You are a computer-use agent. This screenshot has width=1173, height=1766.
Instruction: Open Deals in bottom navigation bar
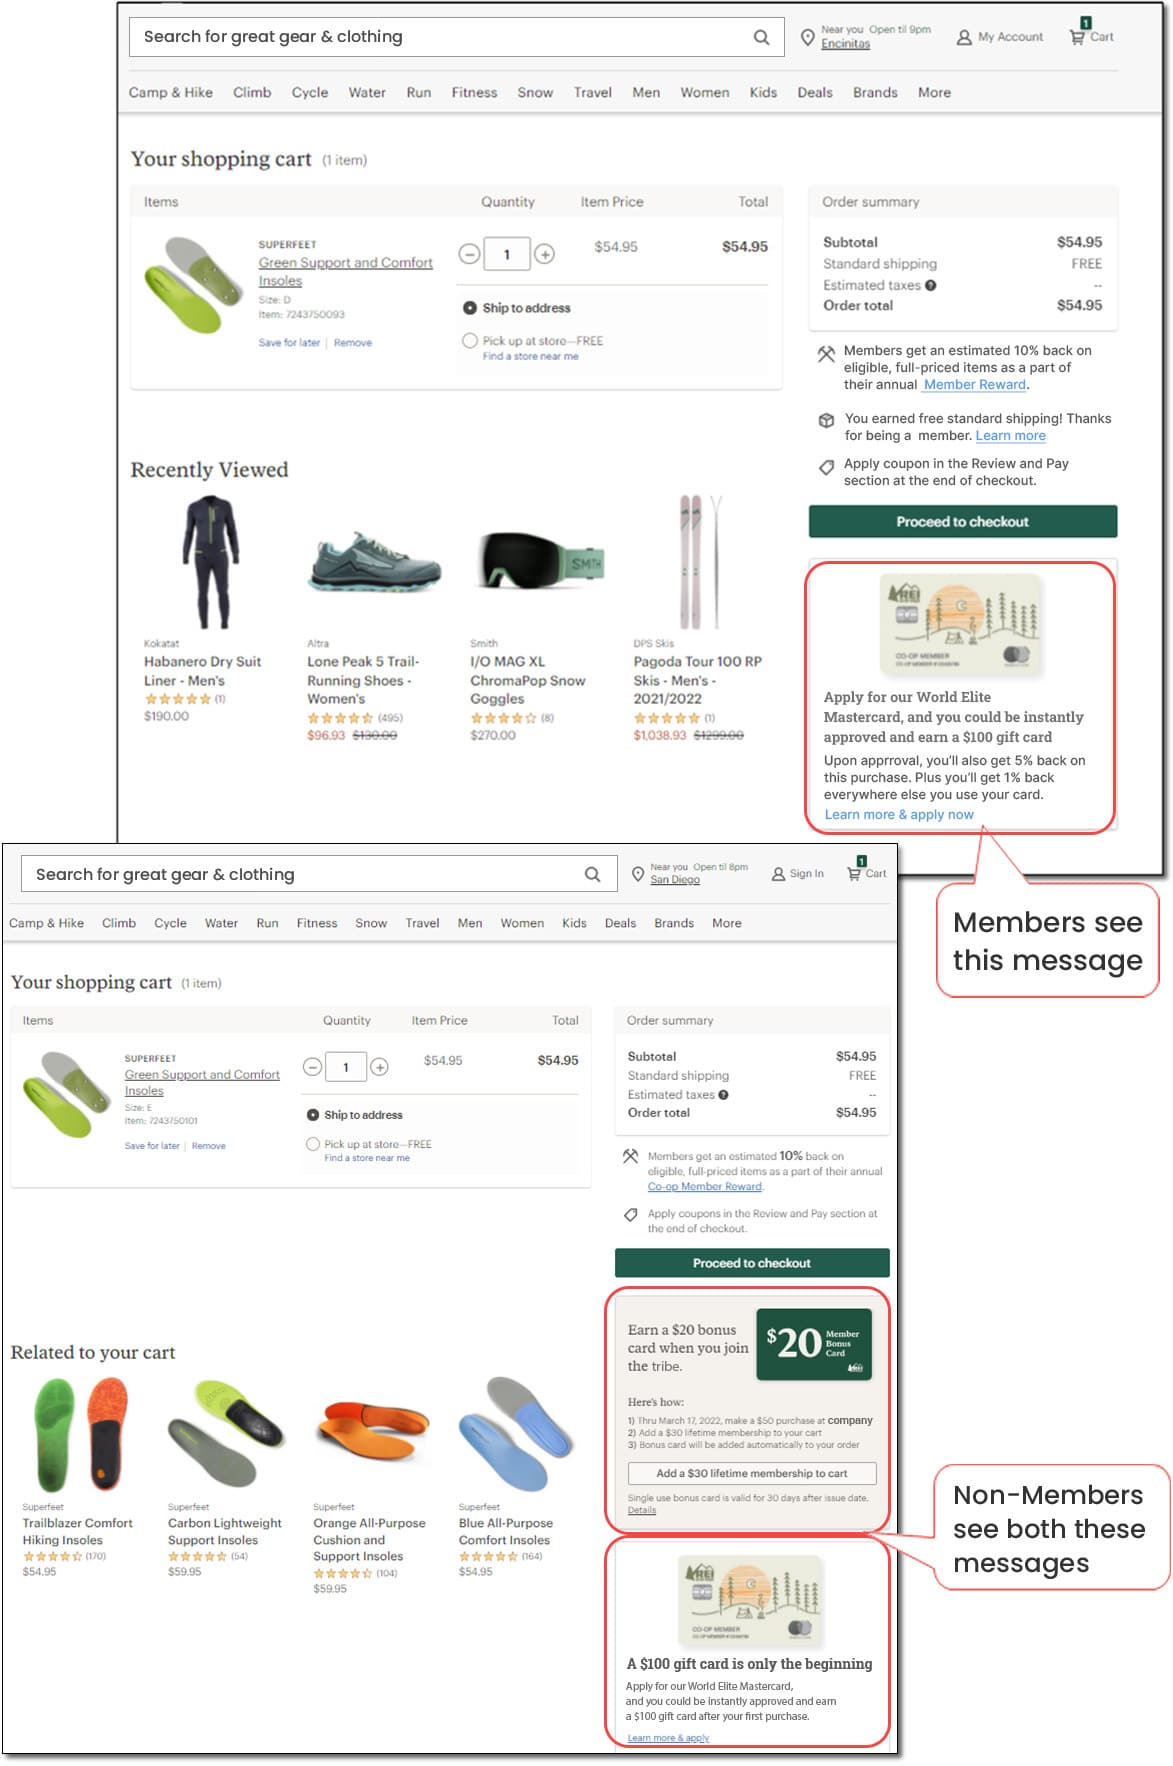coord(620,923)
